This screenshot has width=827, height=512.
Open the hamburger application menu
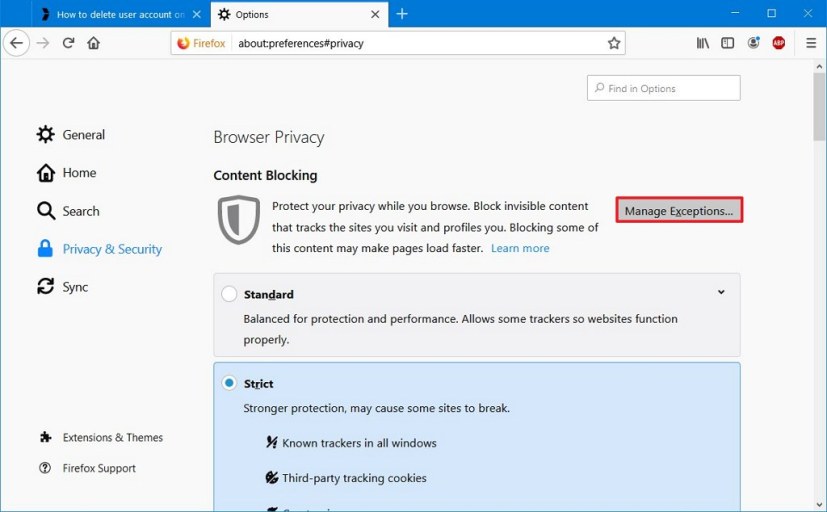pyautogui.click(x=811, y=43)
